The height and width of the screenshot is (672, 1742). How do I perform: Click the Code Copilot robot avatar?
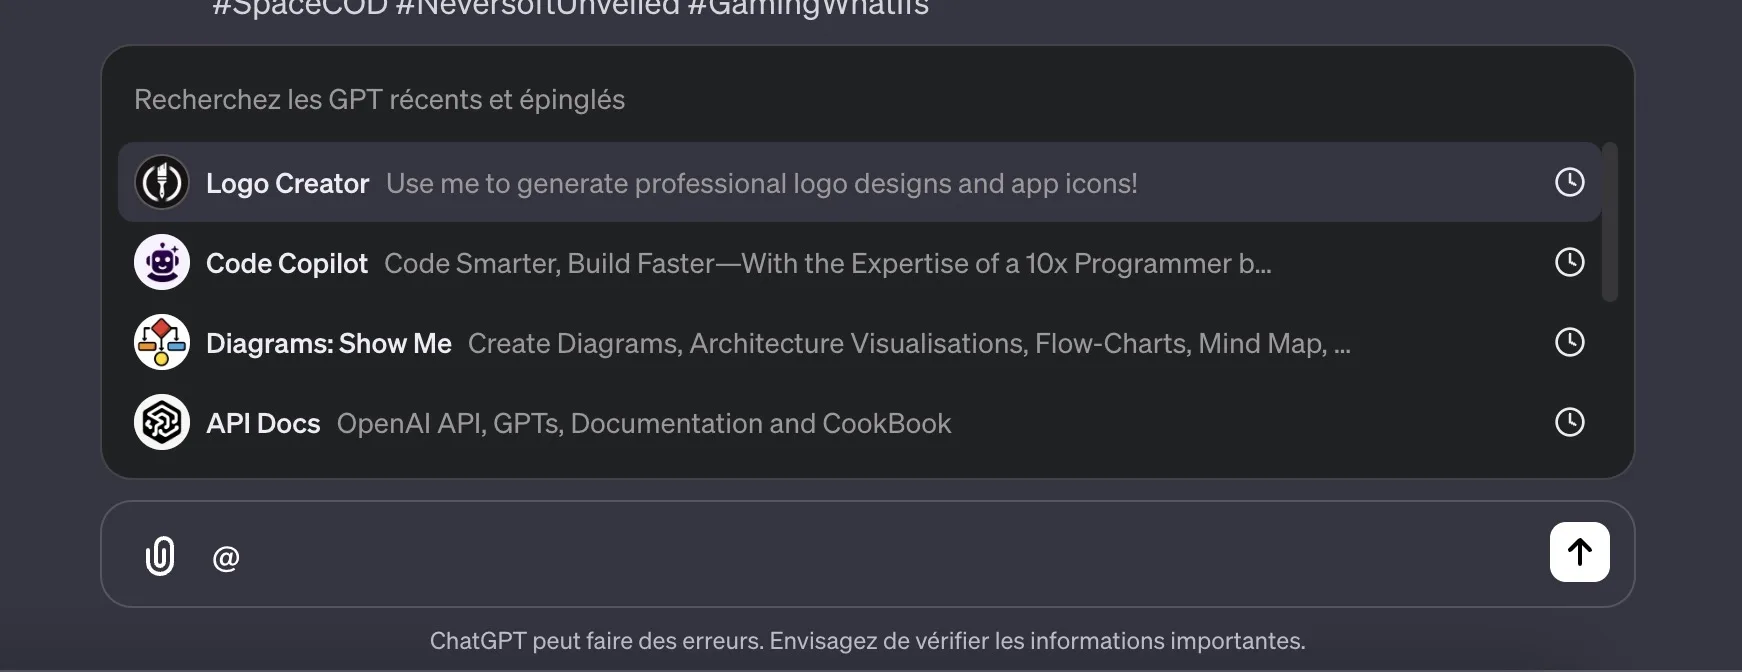pyautogui.click(x=161, y=262)
